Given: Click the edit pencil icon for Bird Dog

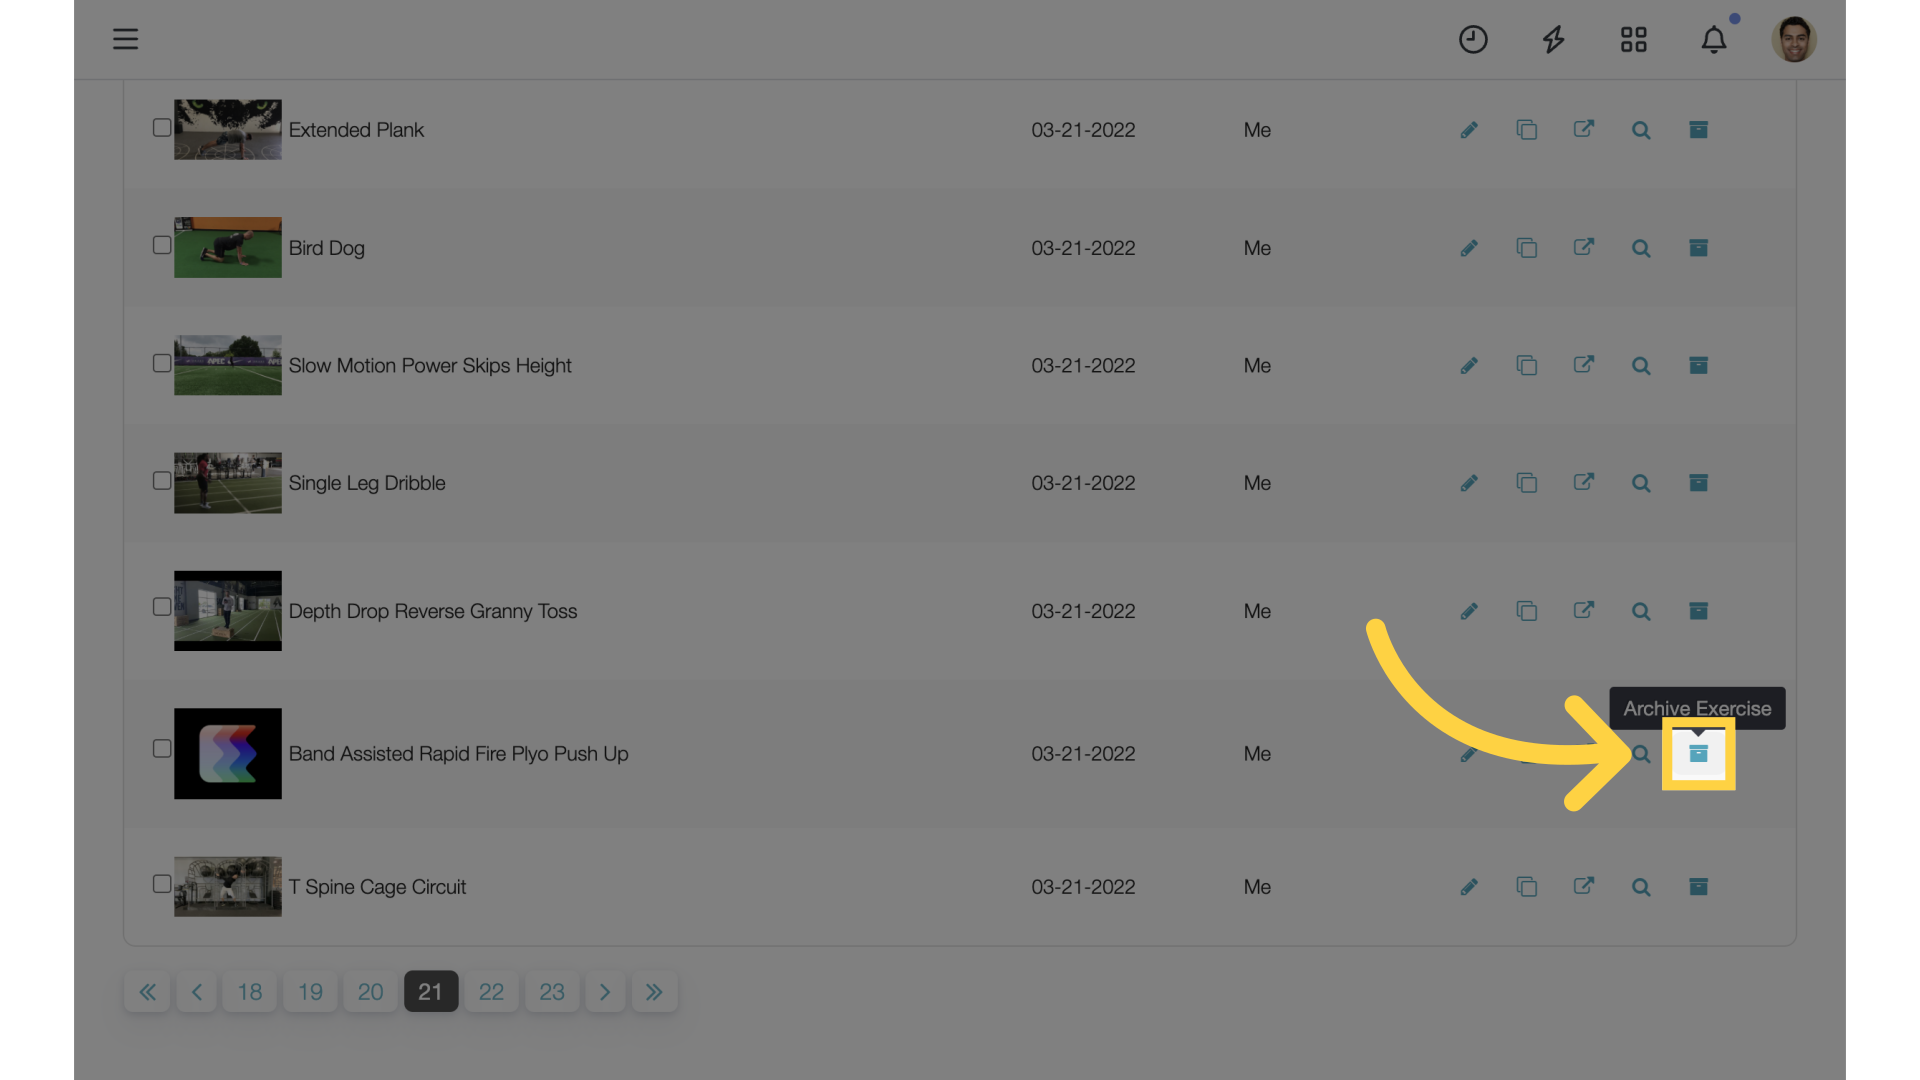Looking at the screenshot, I should pyautogui.click(x=1469, y=248).
